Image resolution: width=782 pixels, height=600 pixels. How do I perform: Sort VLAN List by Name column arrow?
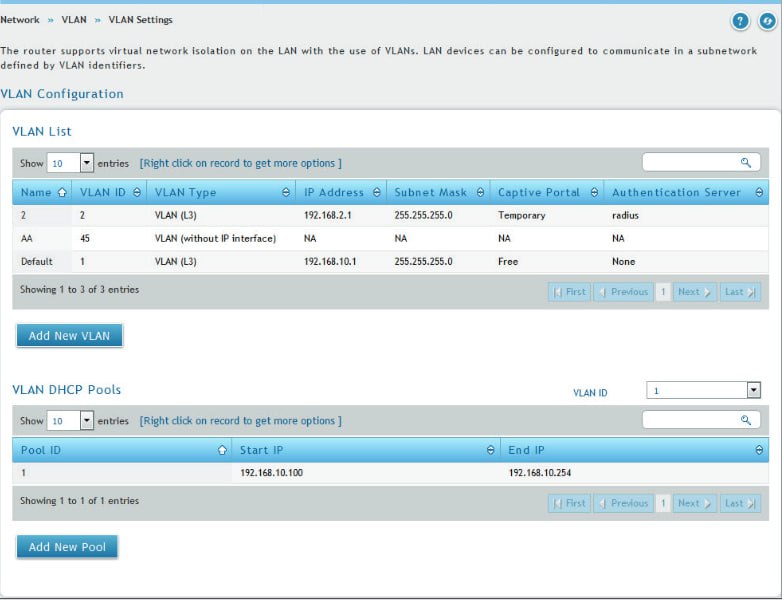(x=62, y=193)
